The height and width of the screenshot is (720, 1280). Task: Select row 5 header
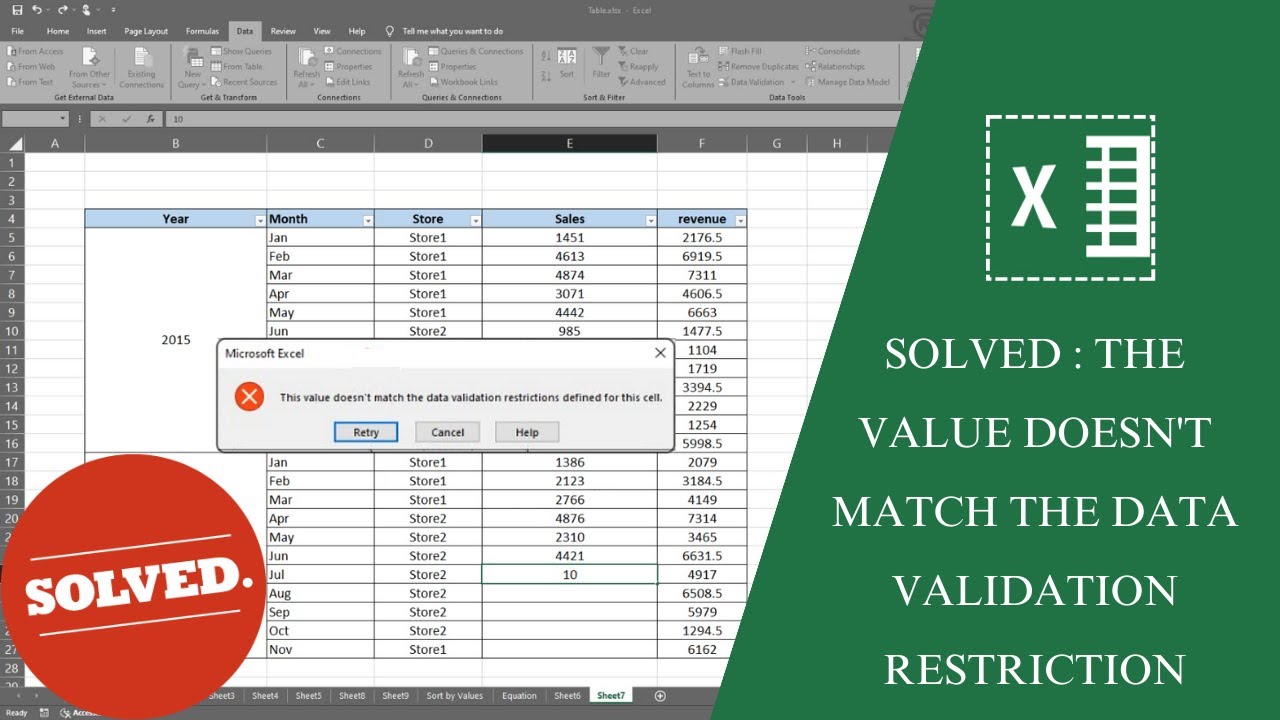12,238
